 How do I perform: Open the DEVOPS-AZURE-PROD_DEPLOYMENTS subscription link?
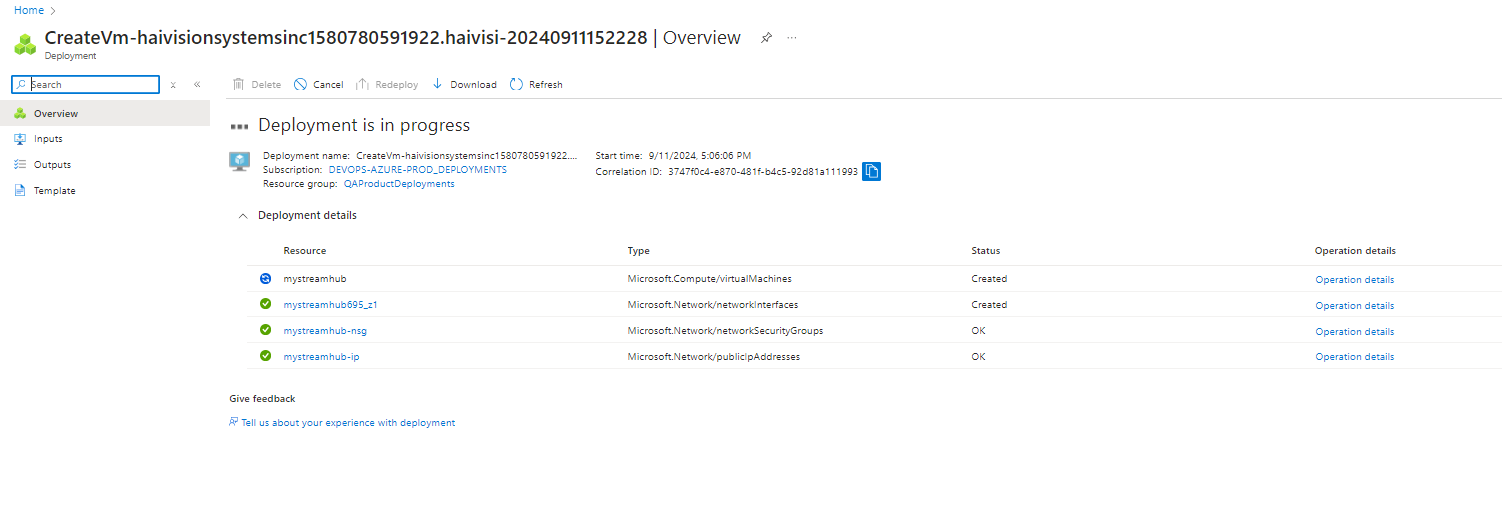tap(417, 170)
